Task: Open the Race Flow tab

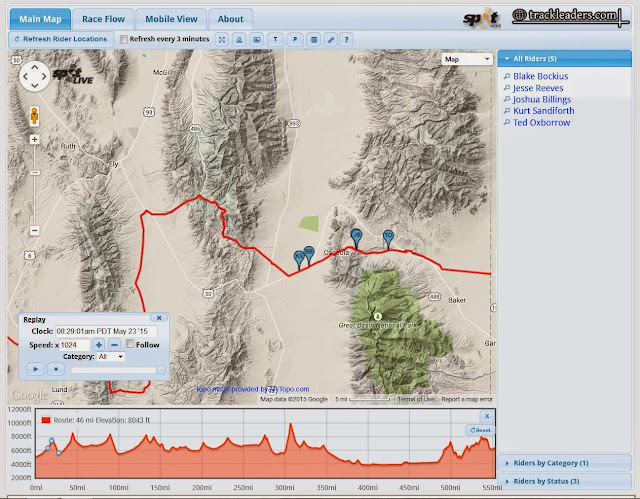Action: pos(103,19)
